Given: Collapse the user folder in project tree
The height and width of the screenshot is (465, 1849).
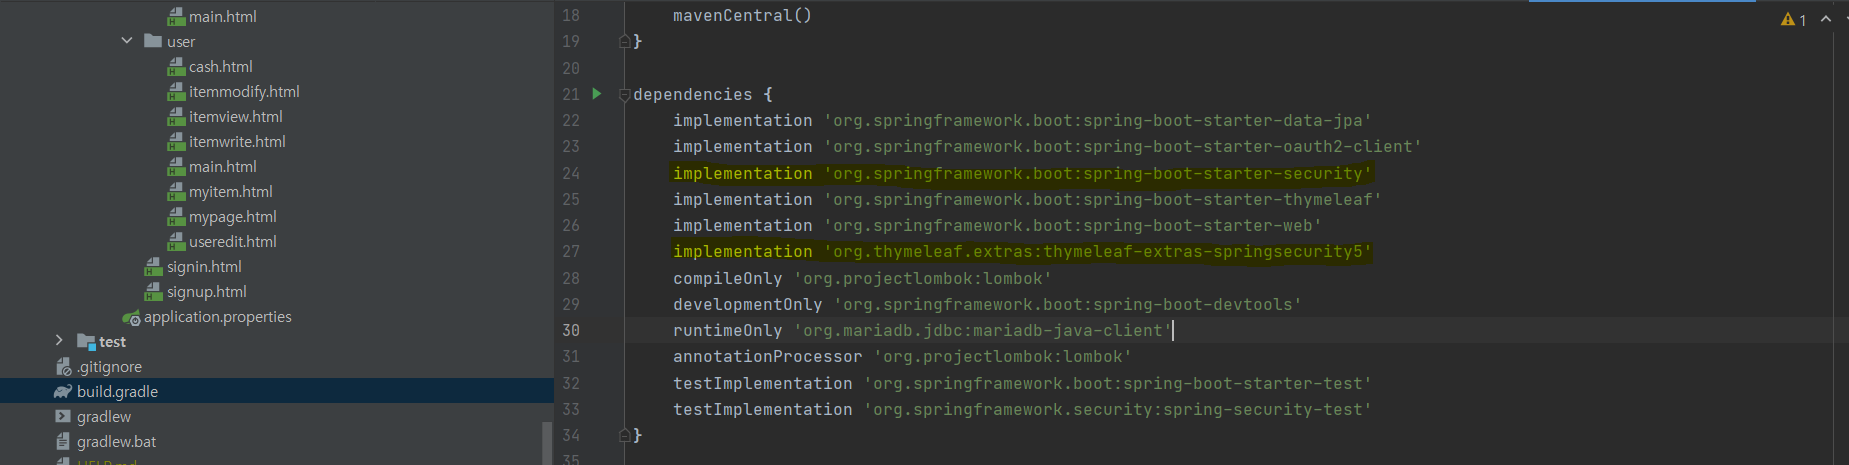Looking at the screenshot, I should point(127,41).
